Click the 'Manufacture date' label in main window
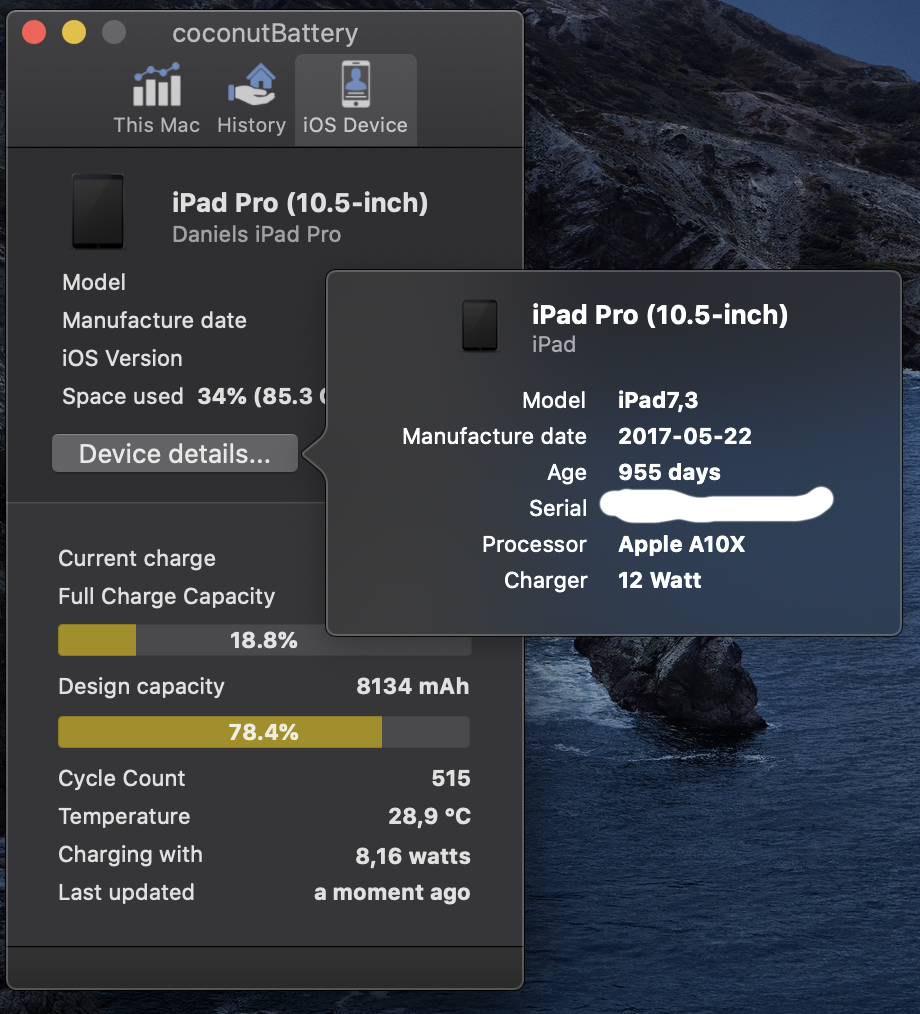The height and width of the screenshot is (1014, 920). click(x=155, y=320)
